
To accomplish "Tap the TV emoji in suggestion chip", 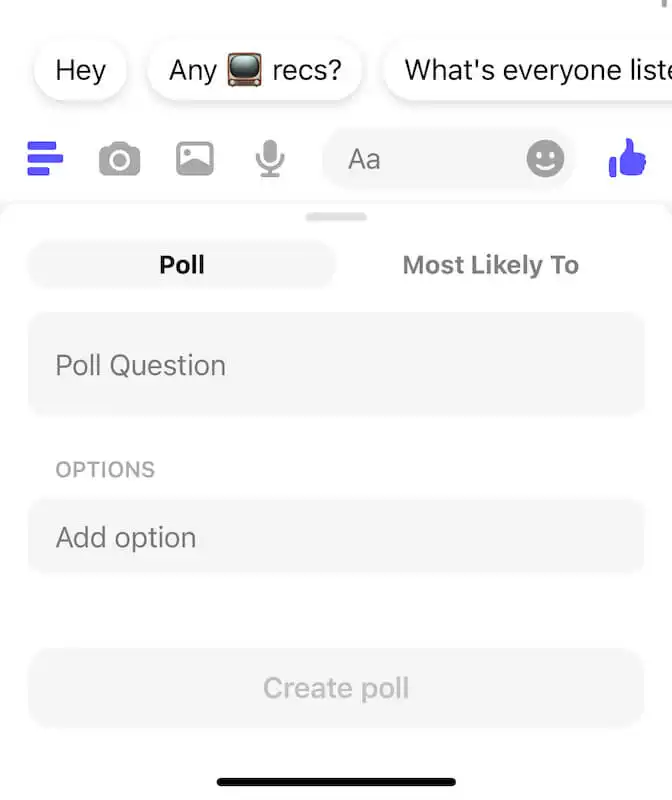I will pyautogui.click(x=244, y=70).
